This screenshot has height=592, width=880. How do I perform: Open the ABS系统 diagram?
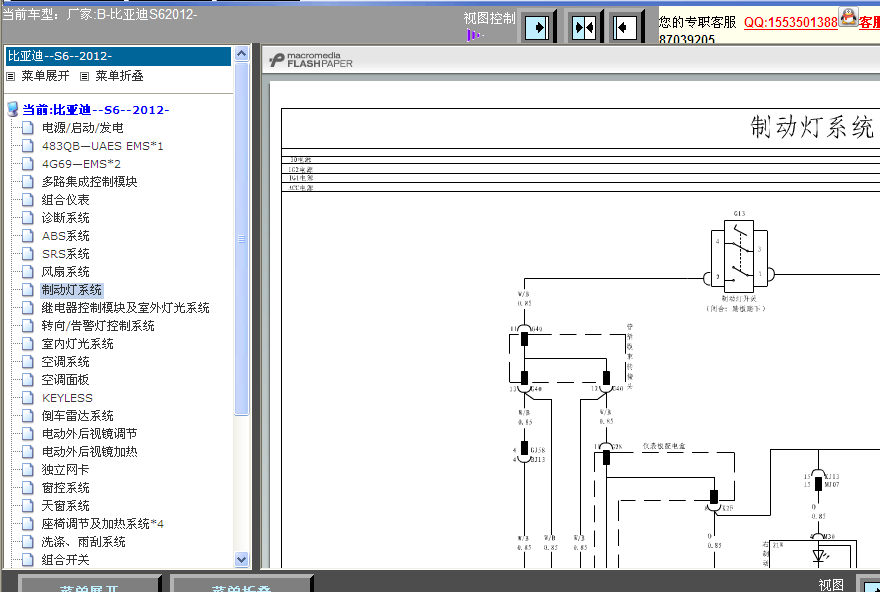tap(65, 236)
